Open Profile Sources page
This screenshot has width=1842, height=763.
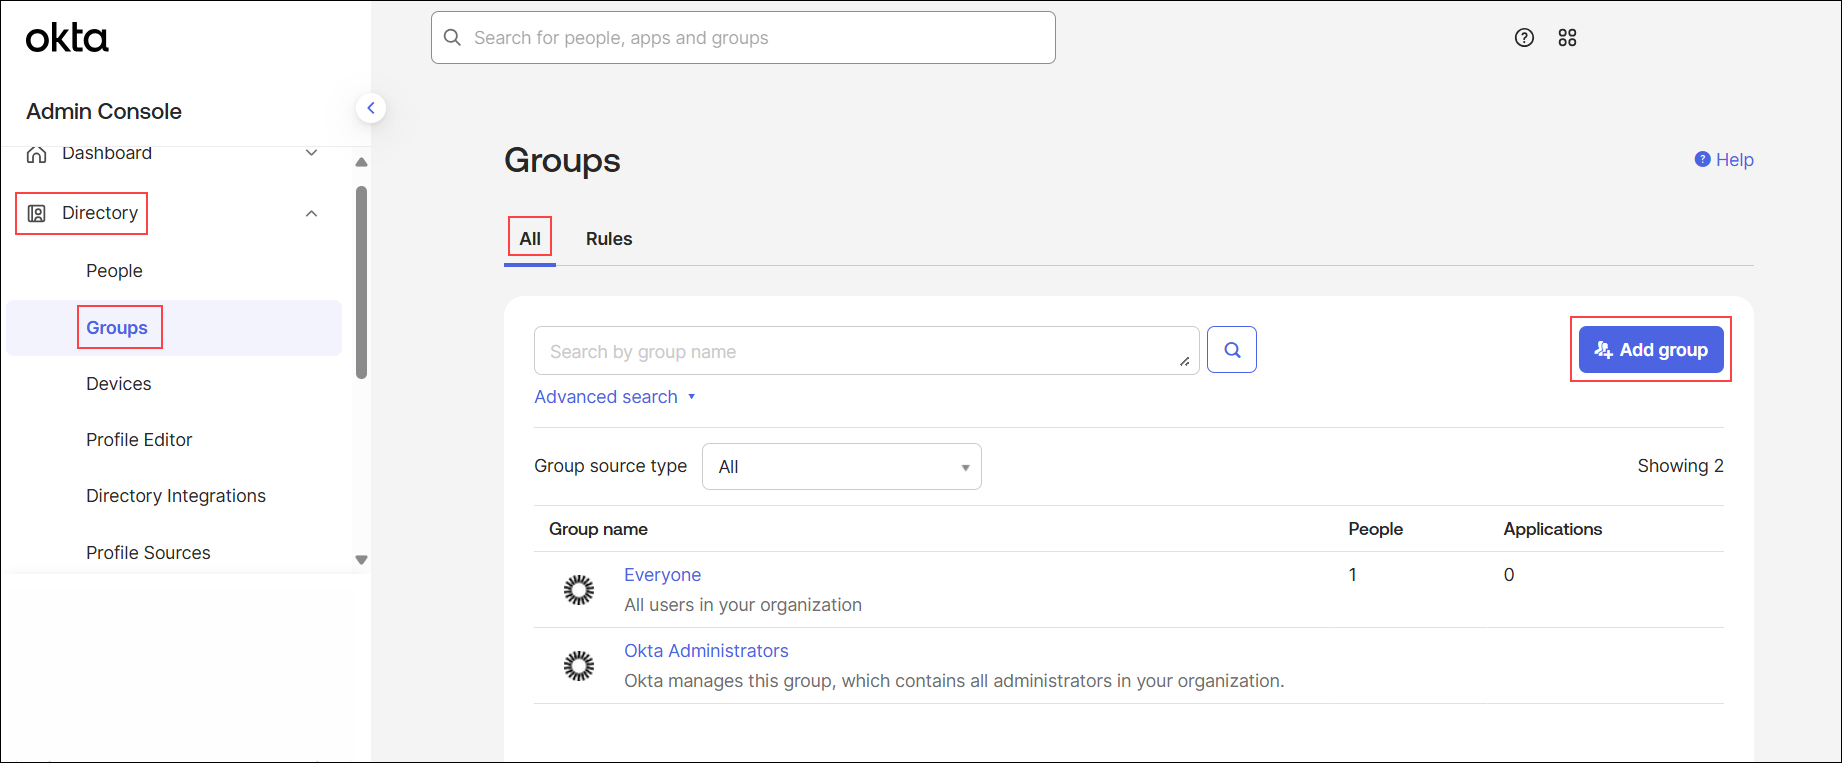148,553
